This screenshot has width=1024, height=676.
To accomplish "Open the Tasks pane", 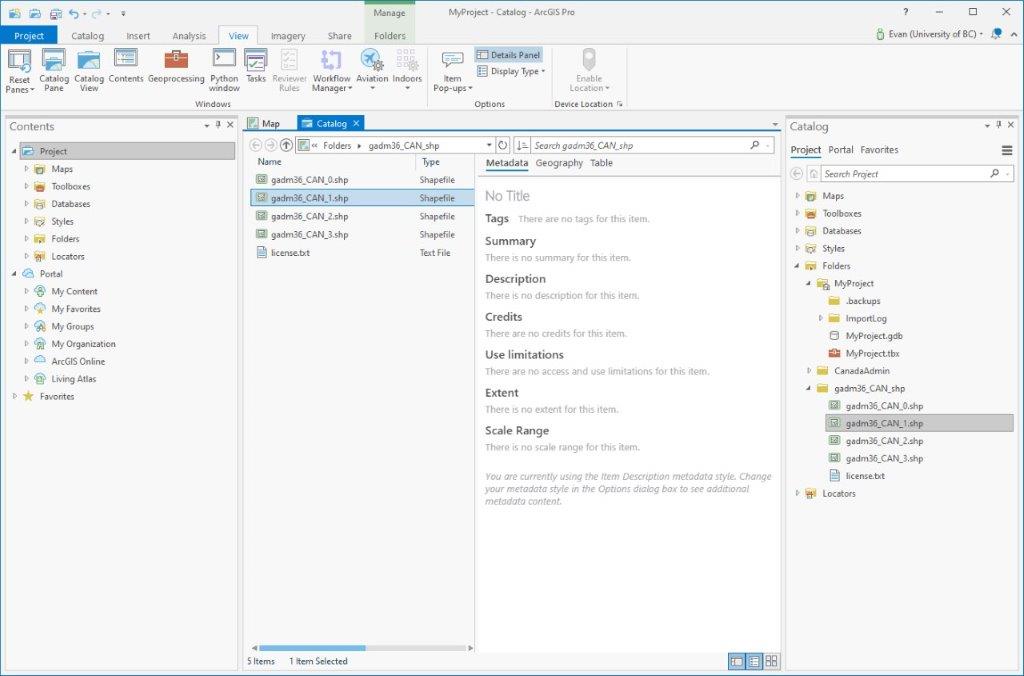I will click(255, 66).
